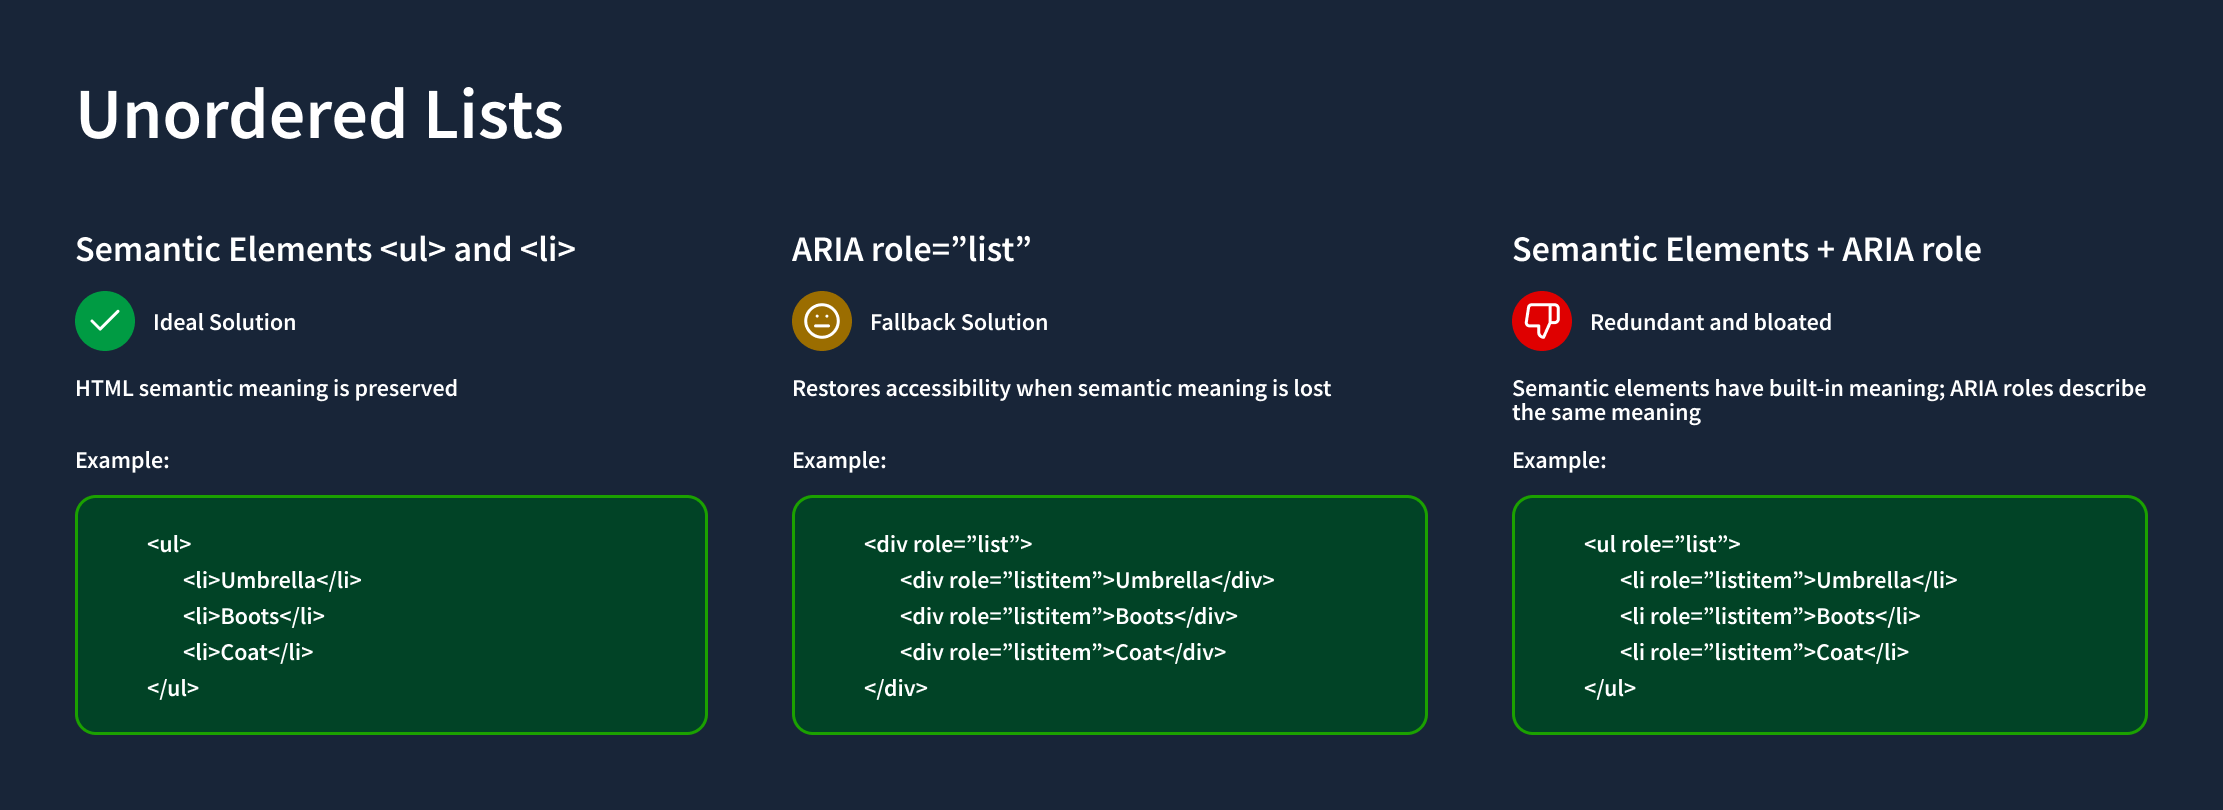This screenshot has width=2223, height=810.
Task: Click 'Restores accessibility when semantic meaning is lost'
Action: 1061,388
